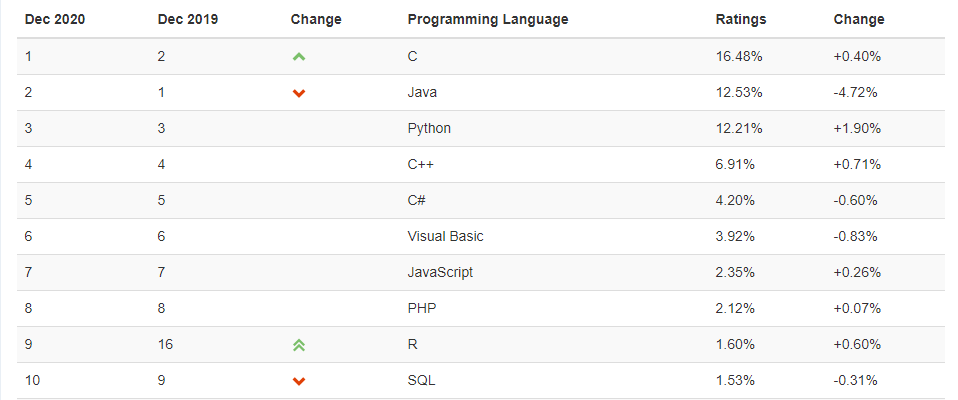Click the SQL language cell

[x=422, y=380]
